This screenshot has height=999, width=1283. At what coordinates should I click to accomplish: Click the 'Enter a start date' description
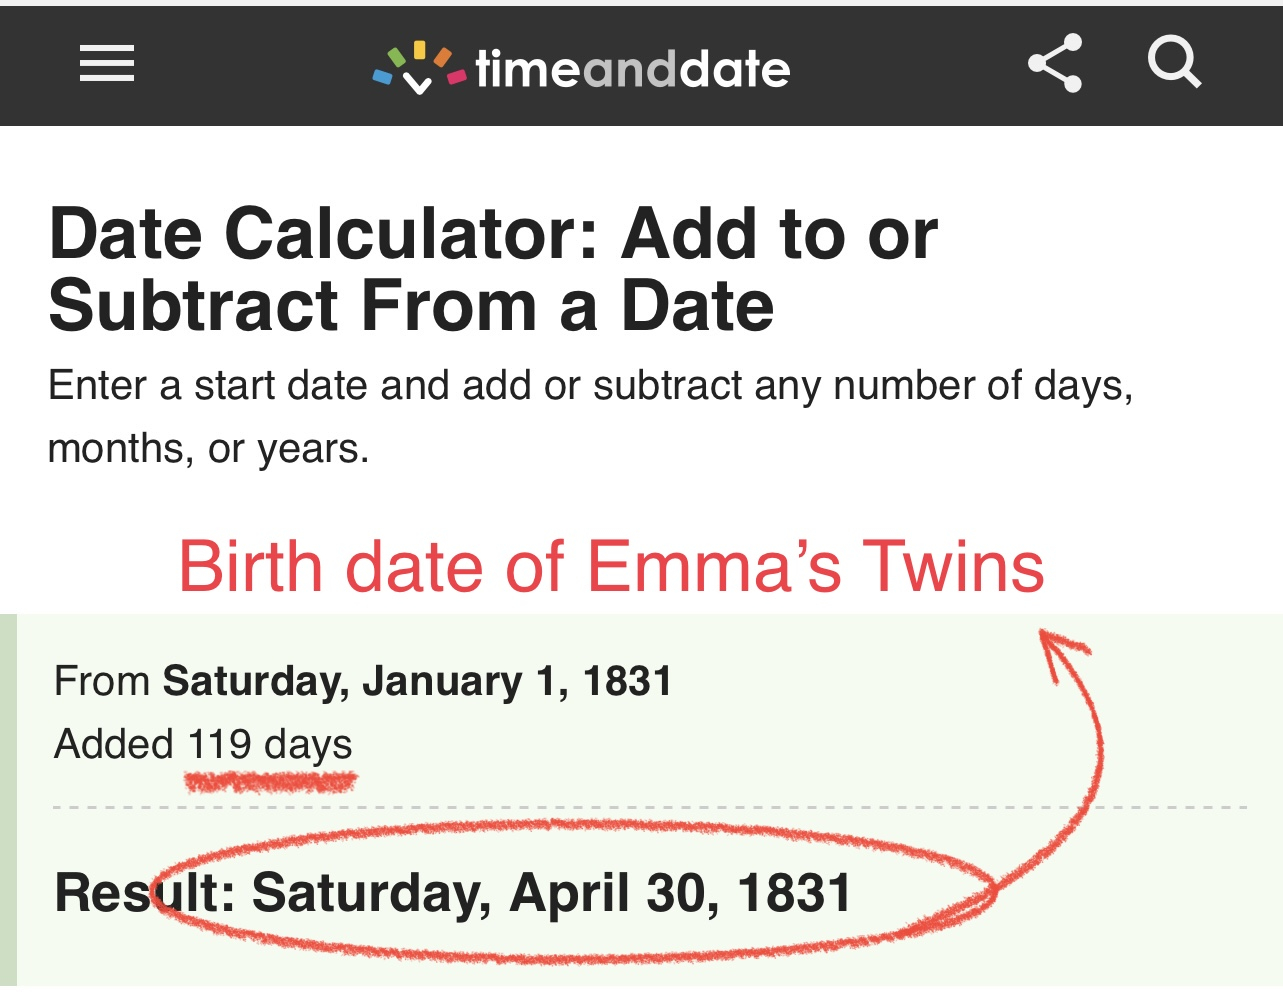coord(590,386)
